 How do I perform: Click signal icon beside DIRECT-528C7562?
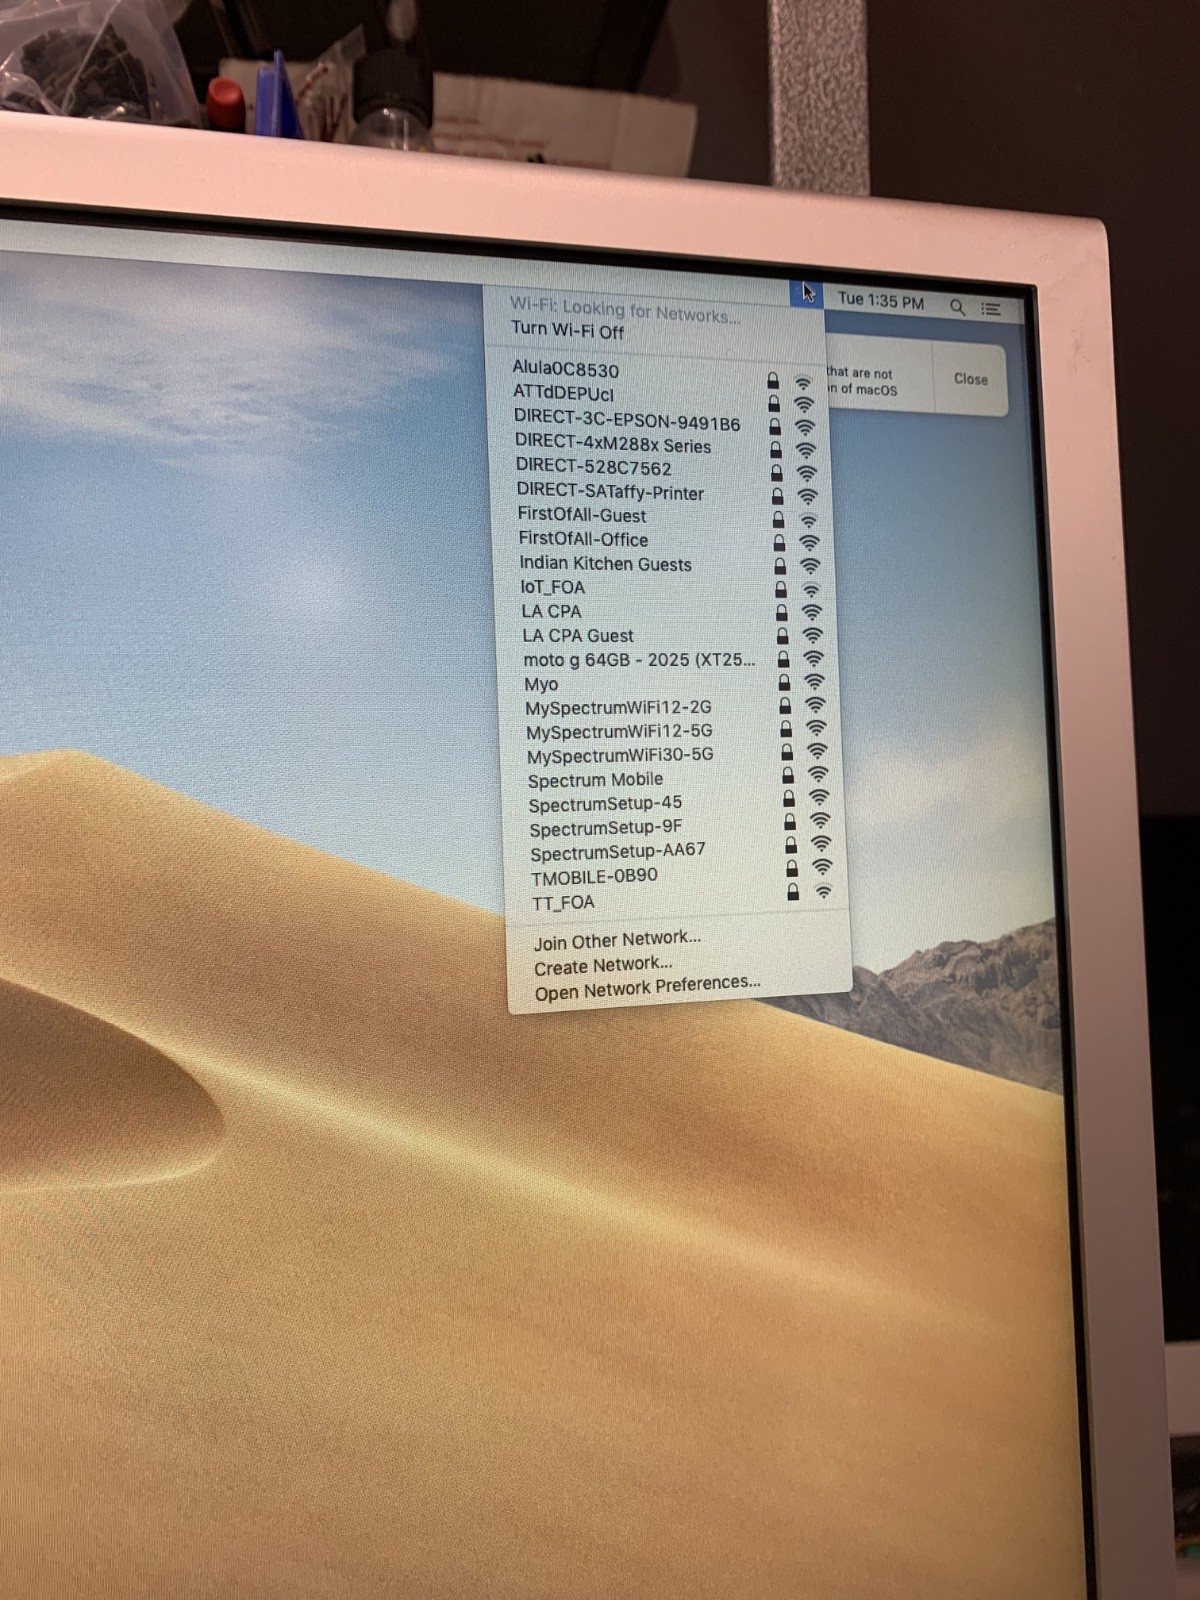click(x=806, y=473)
